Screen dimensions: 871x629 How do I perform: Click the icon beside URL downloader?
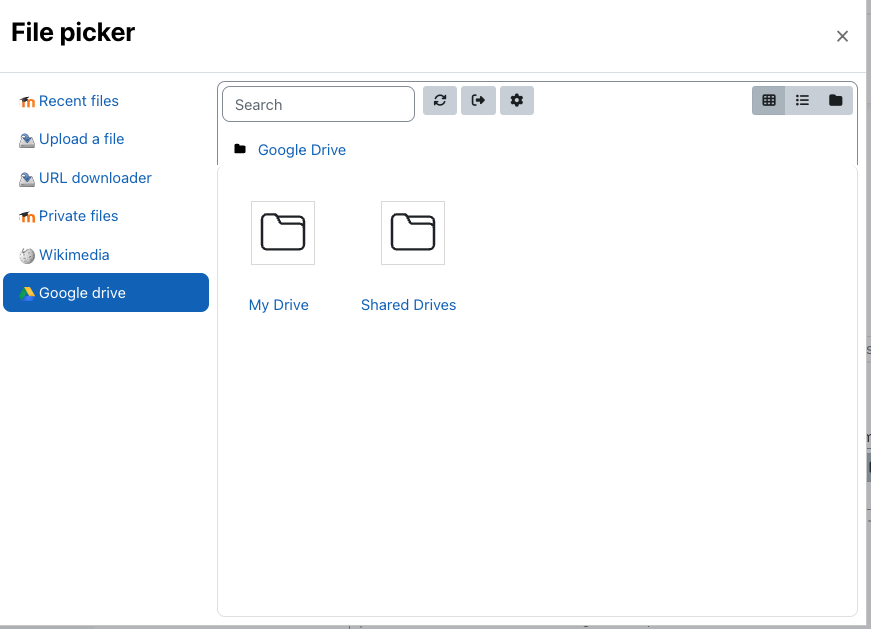point(27,179)
